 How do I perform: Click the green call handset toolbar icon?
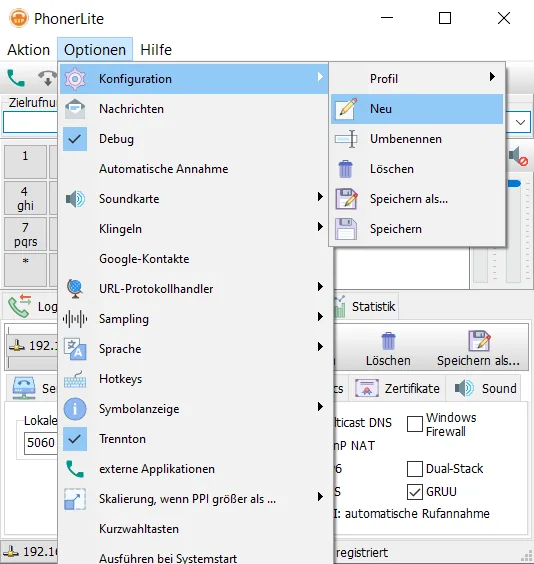pos(16,78)
